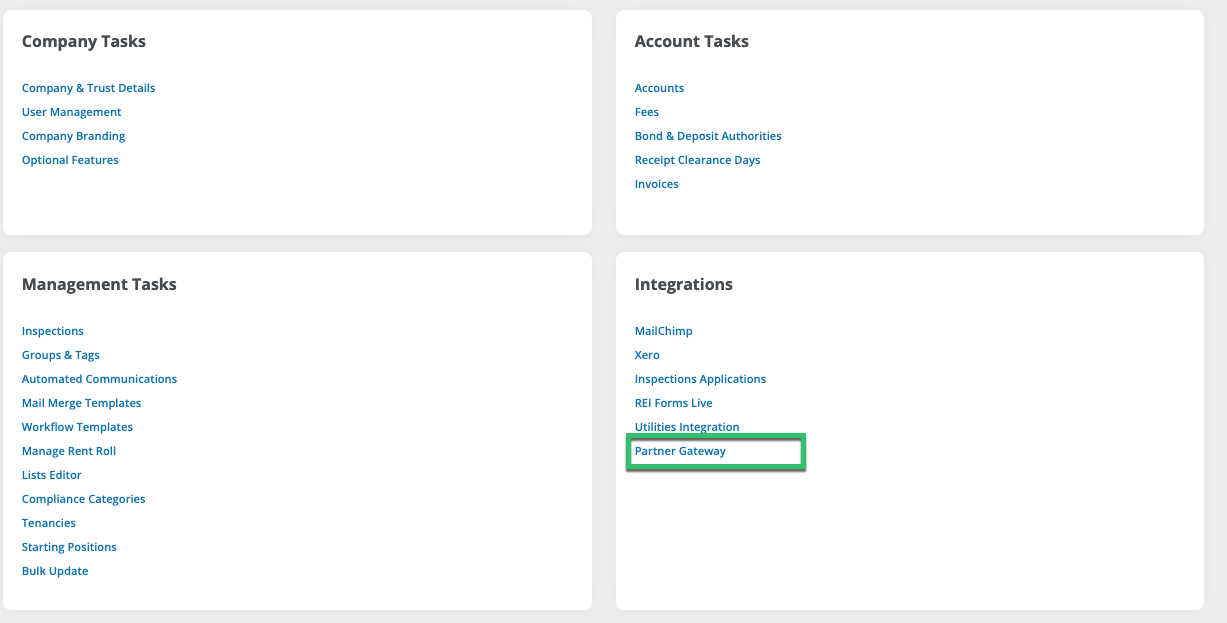Viewport: 1227px width, 623px height.
Task: Click the Management Tasks heading
Action: [x=99, y=284]
